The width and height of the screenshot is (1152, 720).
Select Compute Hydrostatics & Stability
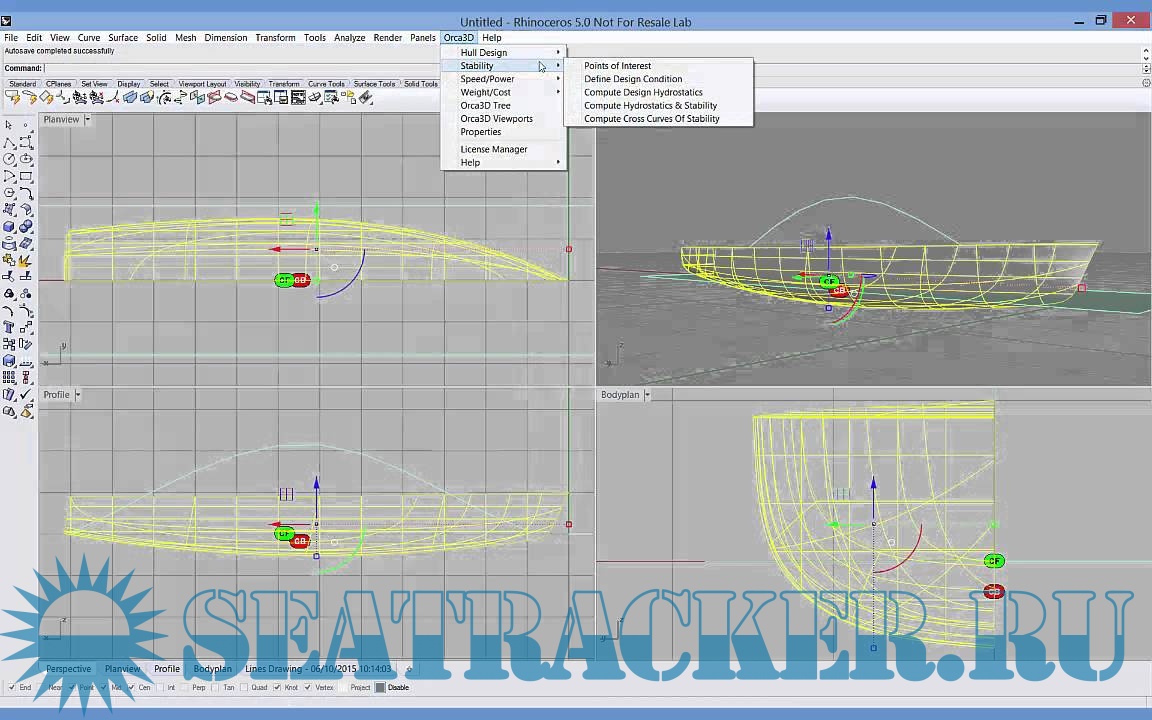(x=650, y=105)
